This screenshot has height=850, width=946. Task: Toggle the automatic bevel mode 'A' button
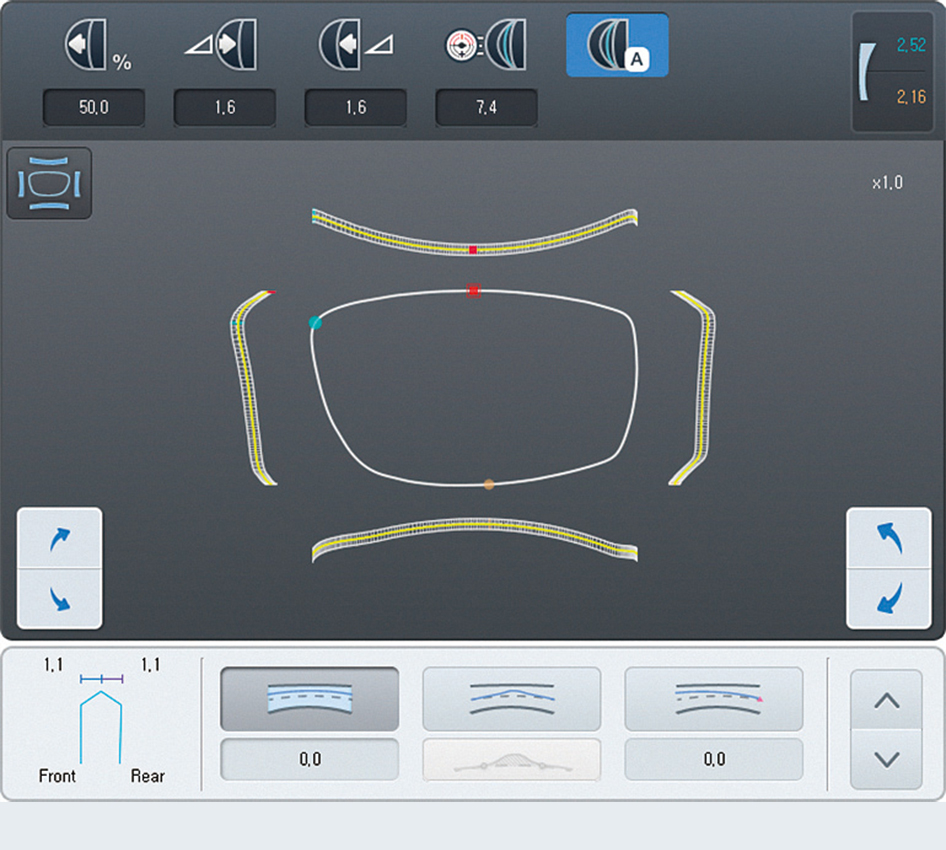point(617,46)
